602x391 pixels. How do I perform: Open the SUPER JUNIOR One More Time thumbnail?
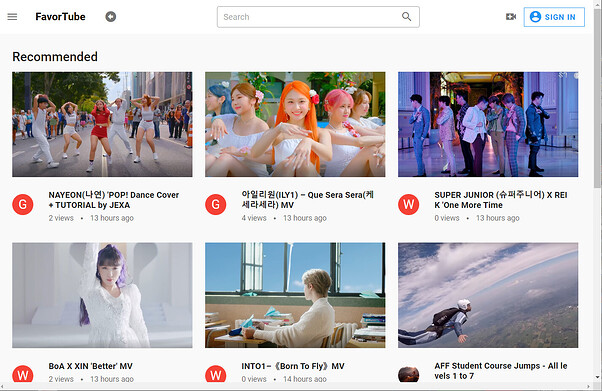(x=488, y=124)
